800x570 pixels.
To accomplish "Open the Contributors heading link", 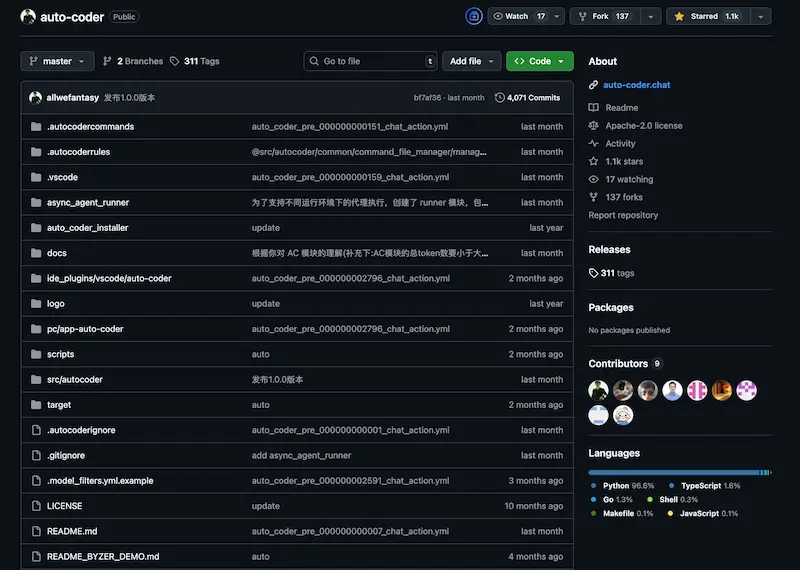I will pos(625,364).
